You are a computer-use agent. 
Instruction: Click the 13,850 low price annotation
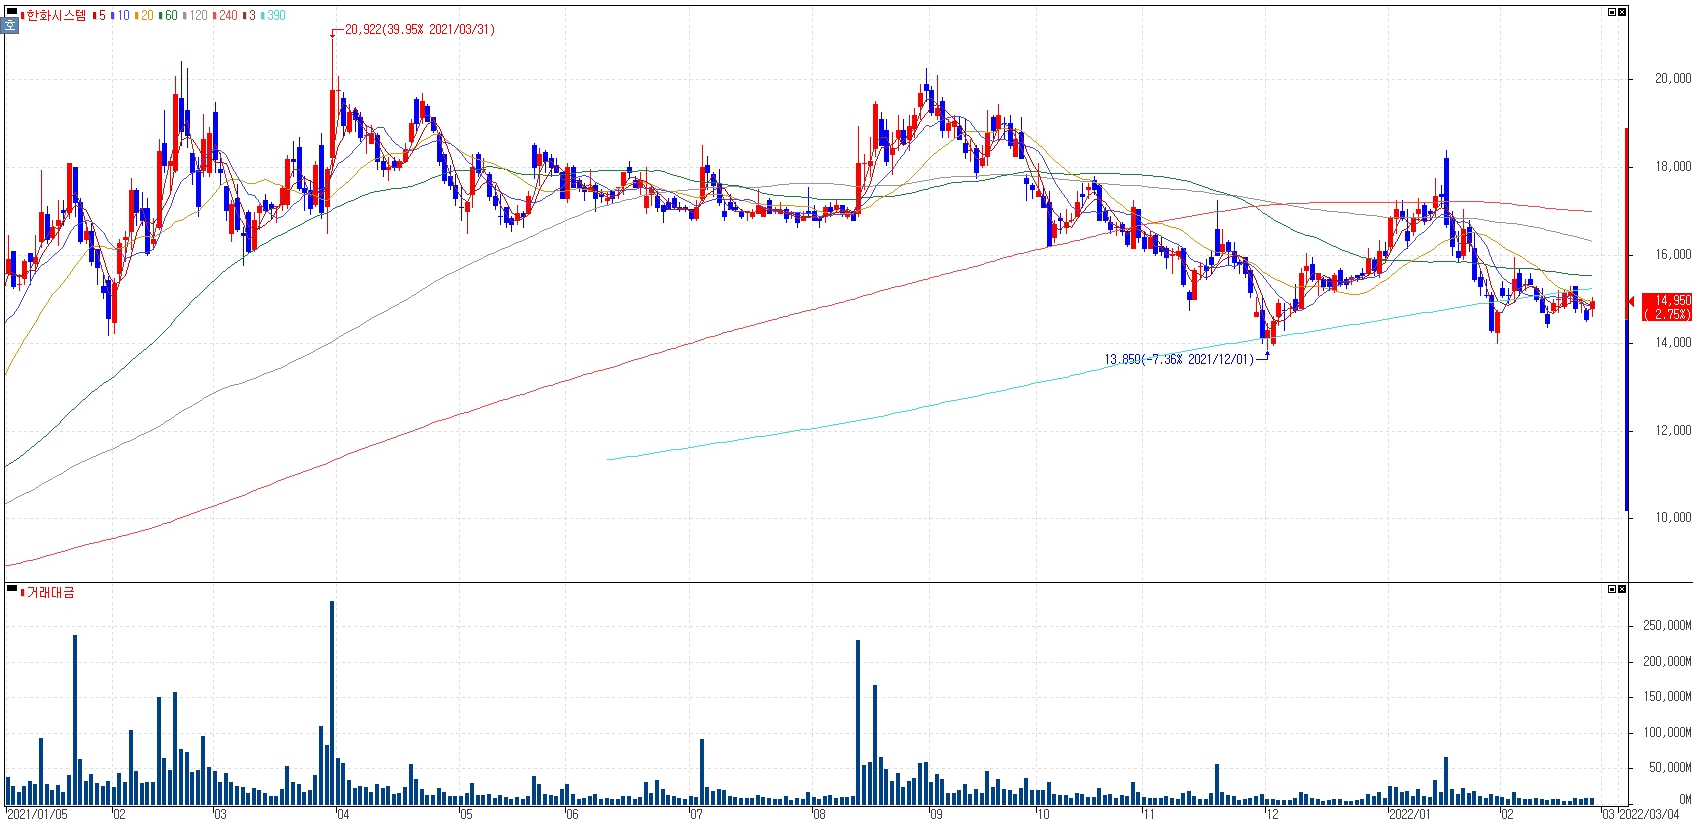click(1179, 359)
